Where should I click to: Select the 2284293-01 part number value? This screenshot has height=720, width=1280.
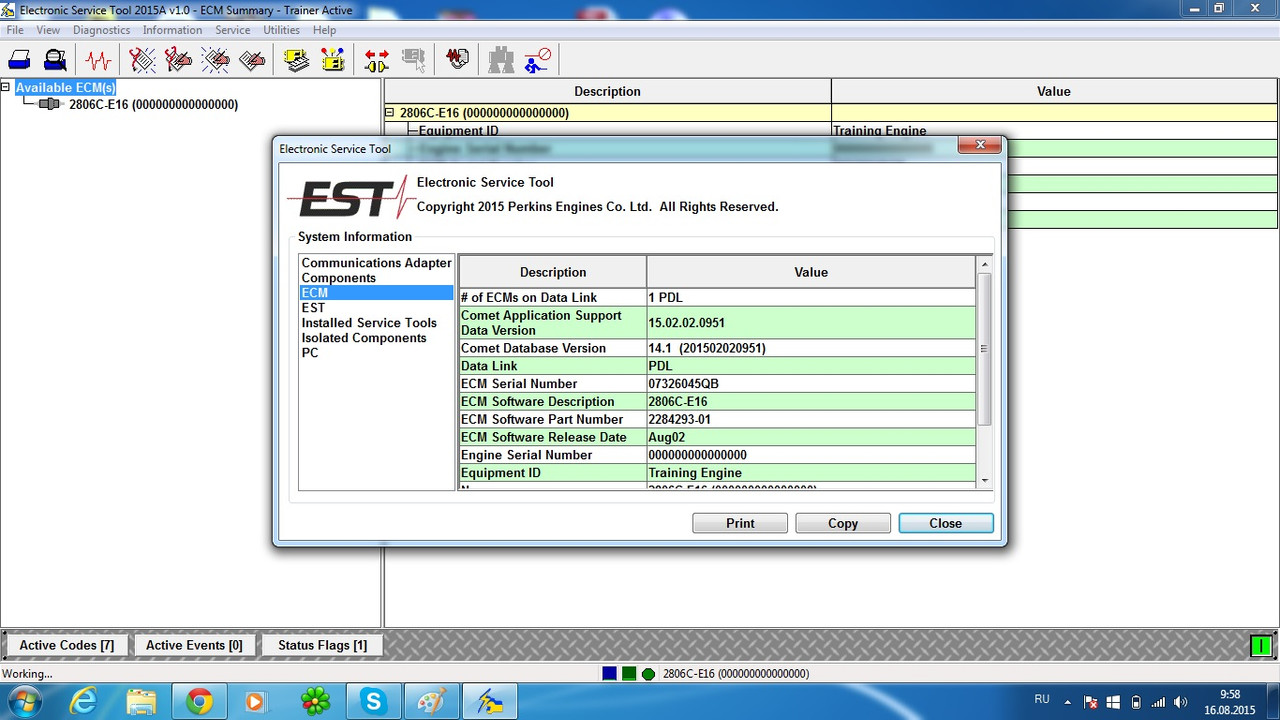[x=811, y=420]
